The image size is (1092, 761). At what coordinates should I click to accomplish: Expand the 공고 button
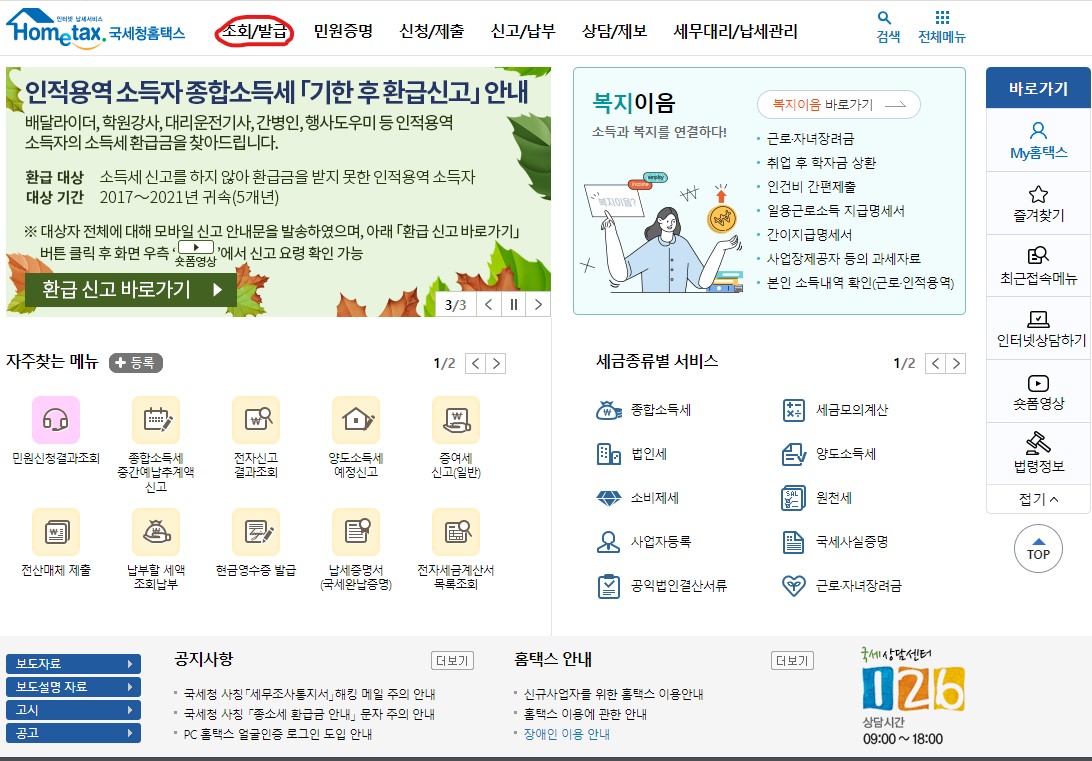[x=73, y=732]
